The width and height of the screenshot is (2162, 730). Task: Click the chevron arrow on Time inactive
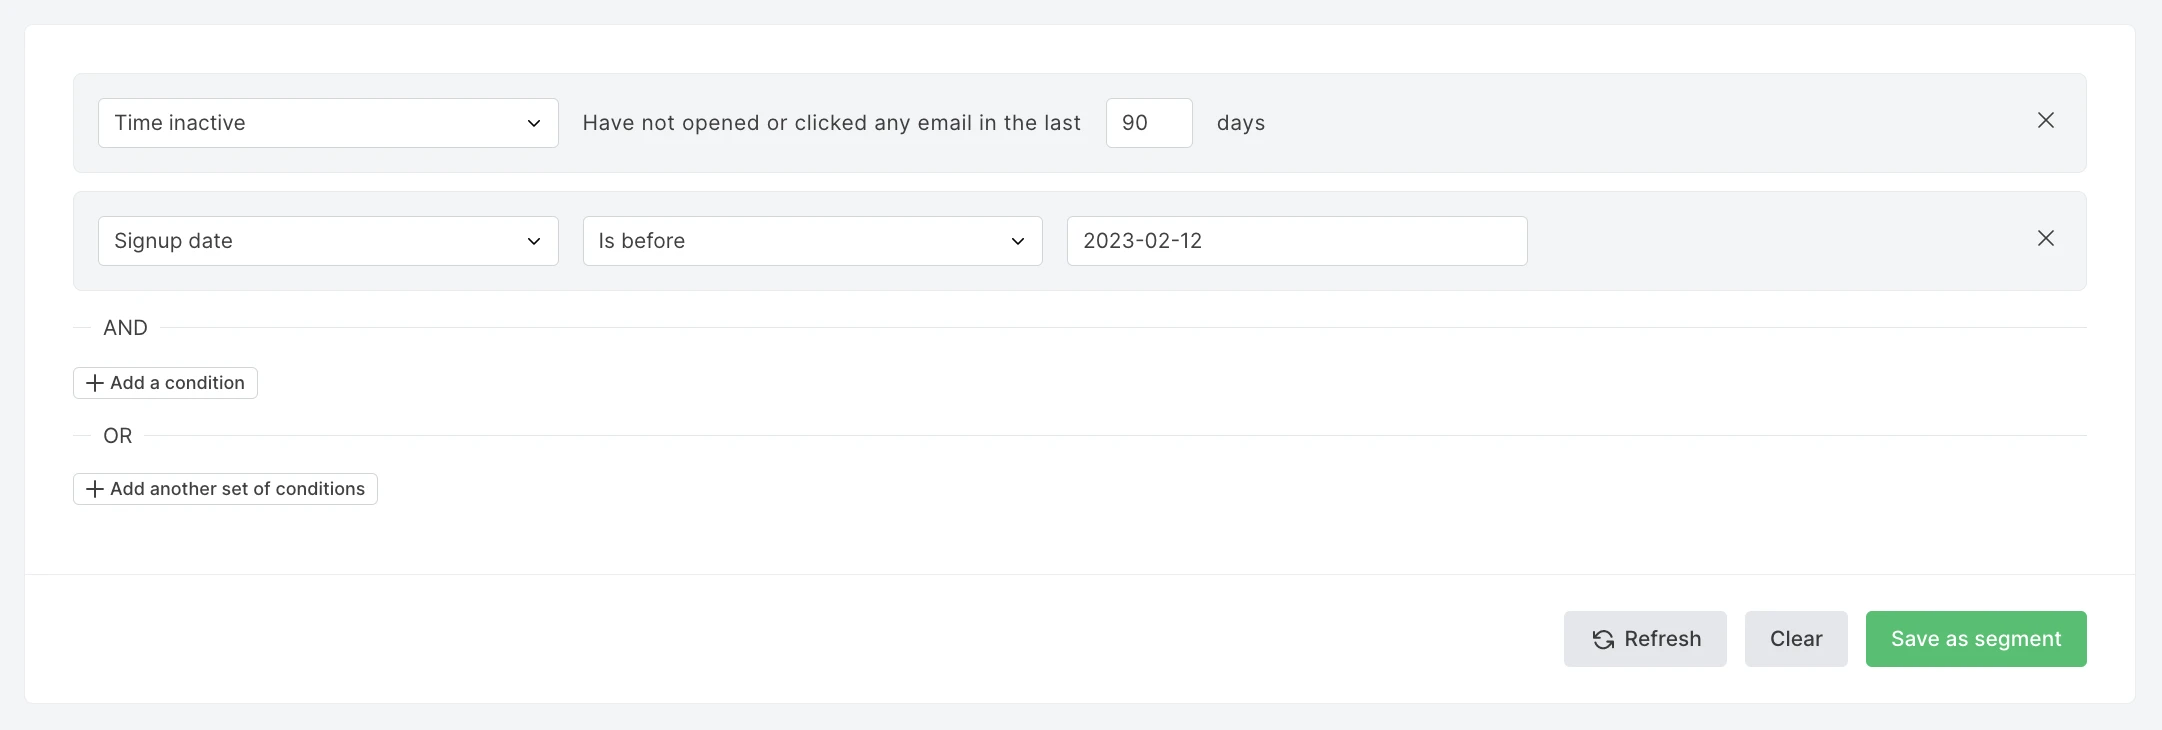(x=534, y=123)
